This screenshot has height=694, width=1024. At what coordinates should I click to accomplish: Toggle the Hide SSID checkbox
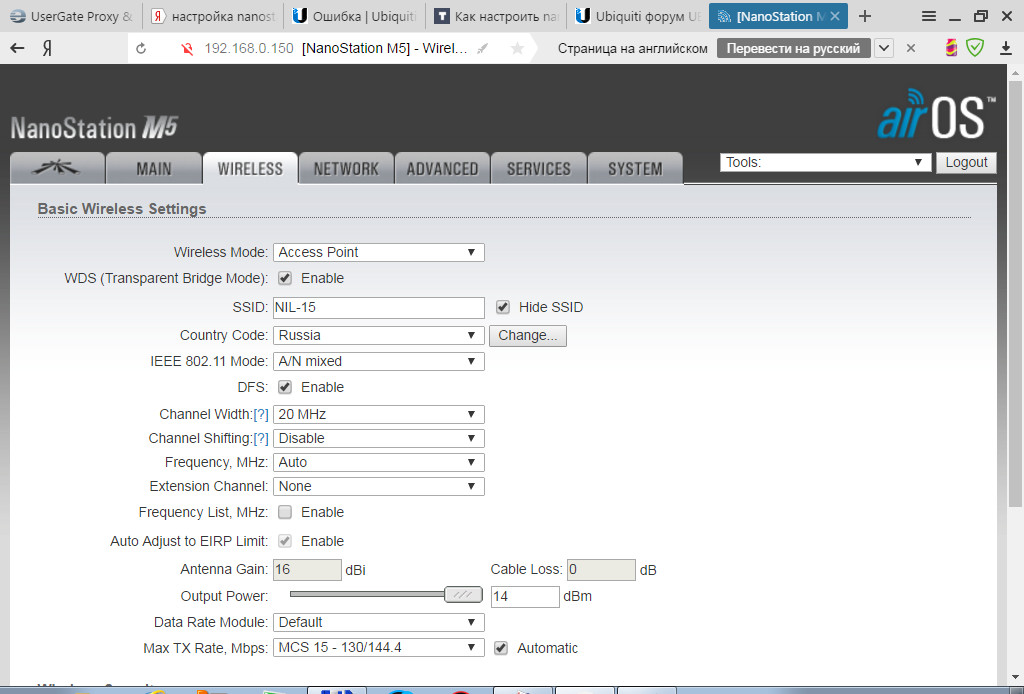pyautogui.click(x=503, y=307)
